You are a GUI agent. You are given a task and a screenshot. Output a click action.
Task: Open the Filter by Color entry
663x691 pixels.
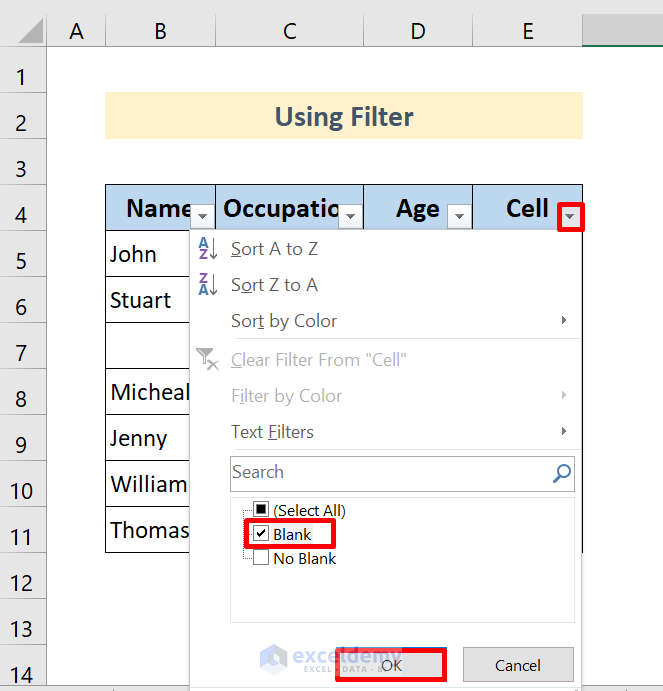(x=386, y=396)
